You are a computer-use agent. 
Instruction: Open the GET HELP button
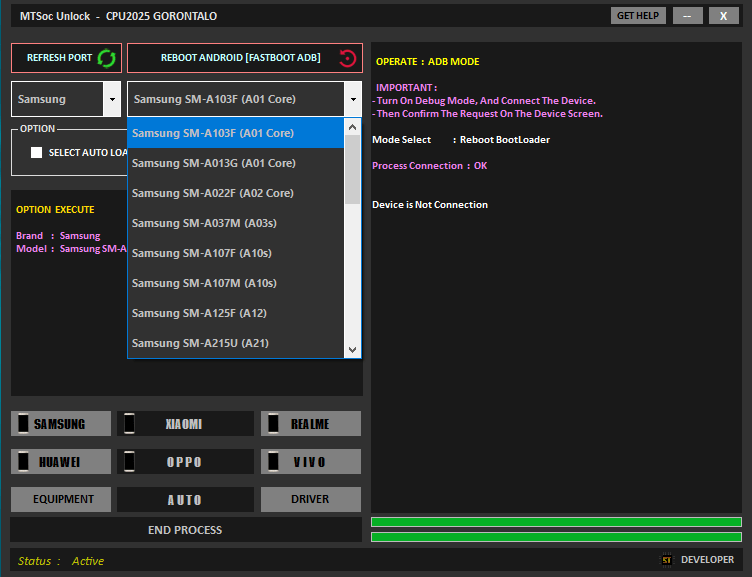638,16
